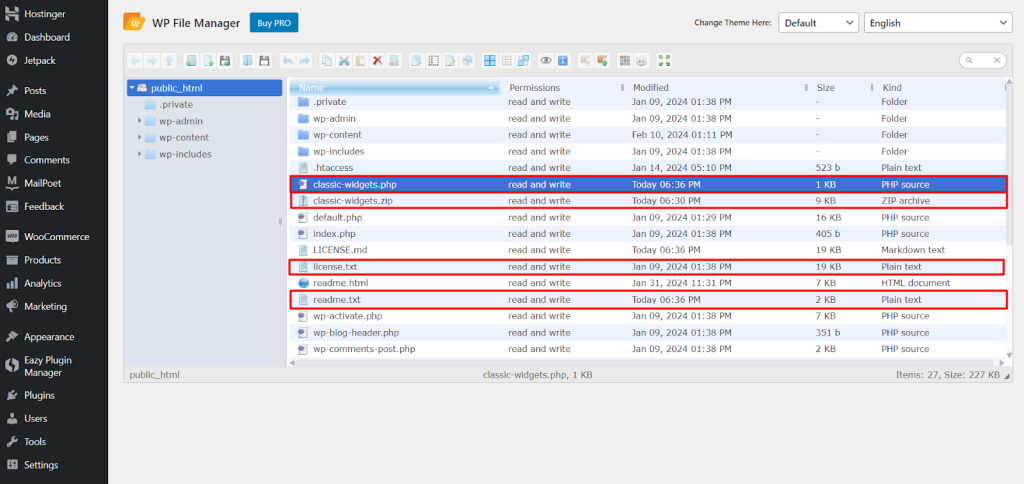Sort files by the Name column header
This screenshot has width=1024, height=484.
(395, 88)
